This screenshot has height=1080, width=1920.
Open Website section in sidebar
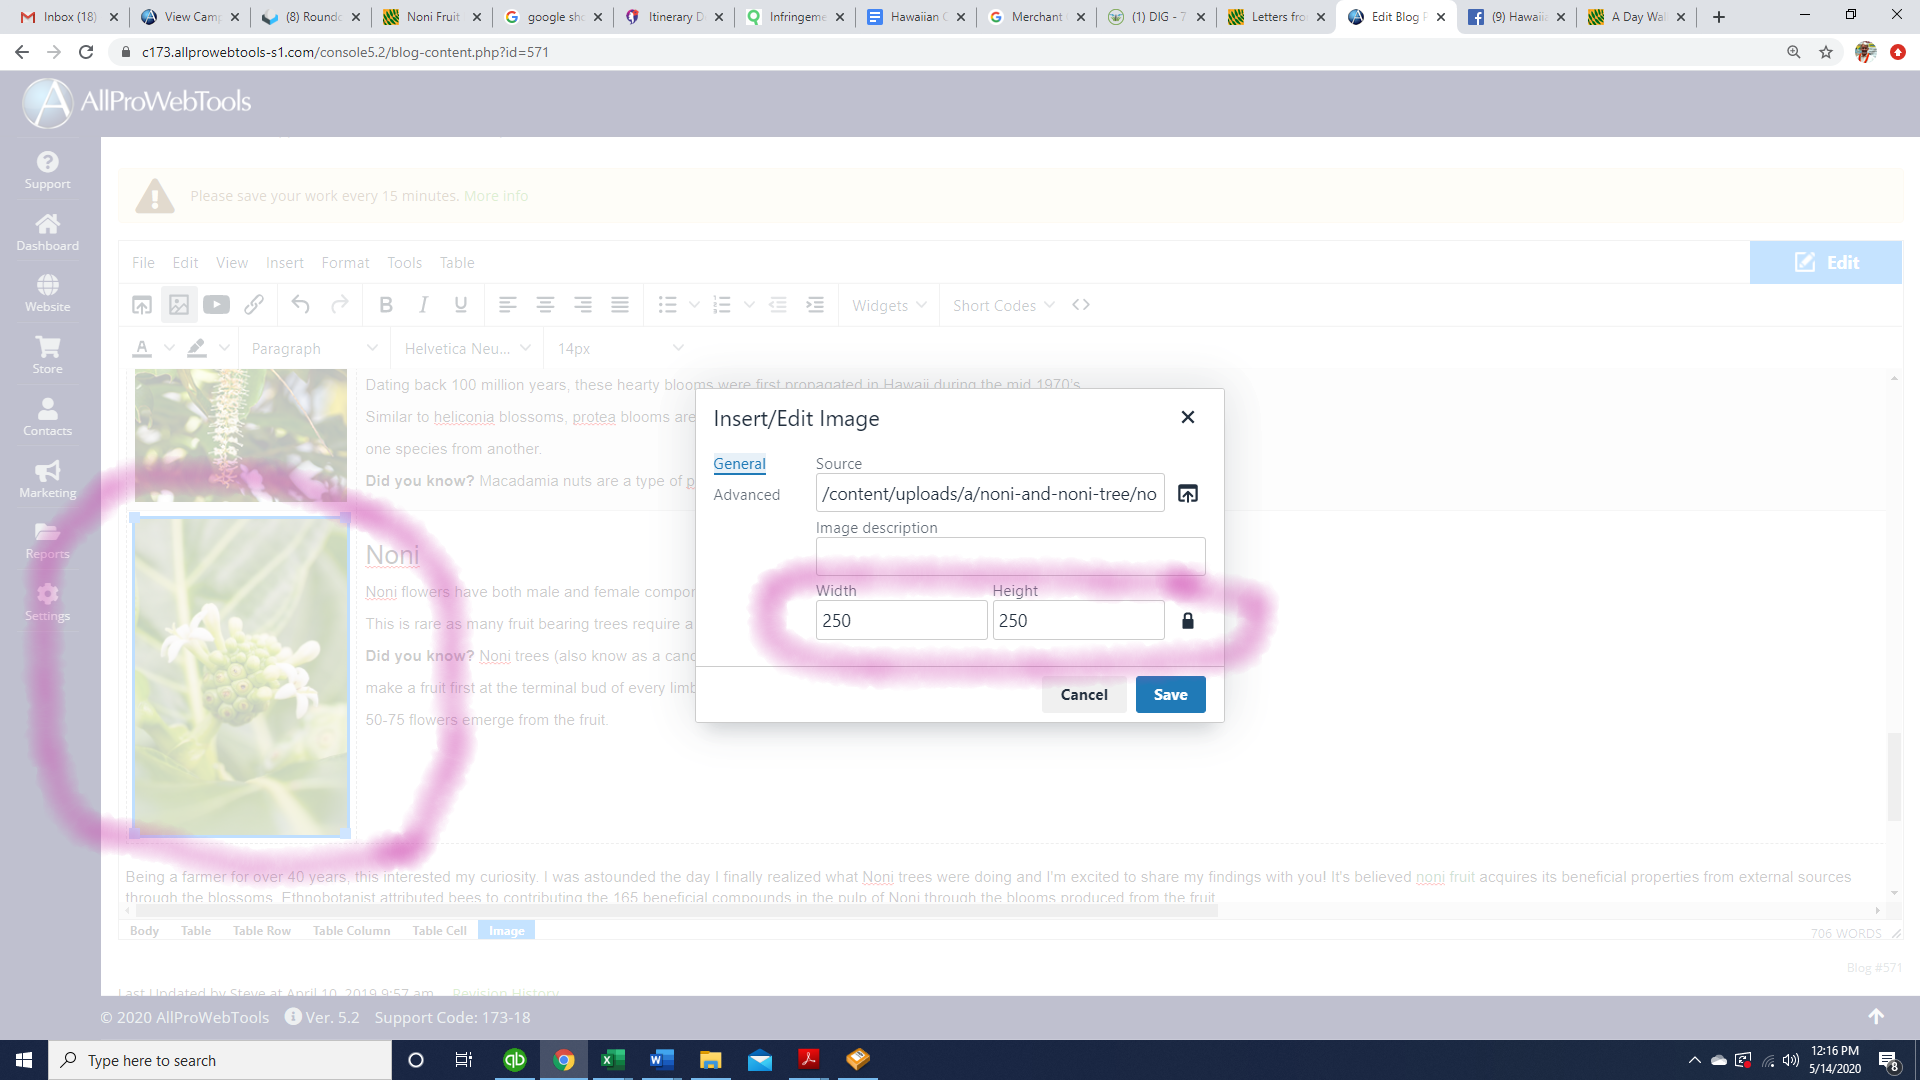tap(47, 293)
